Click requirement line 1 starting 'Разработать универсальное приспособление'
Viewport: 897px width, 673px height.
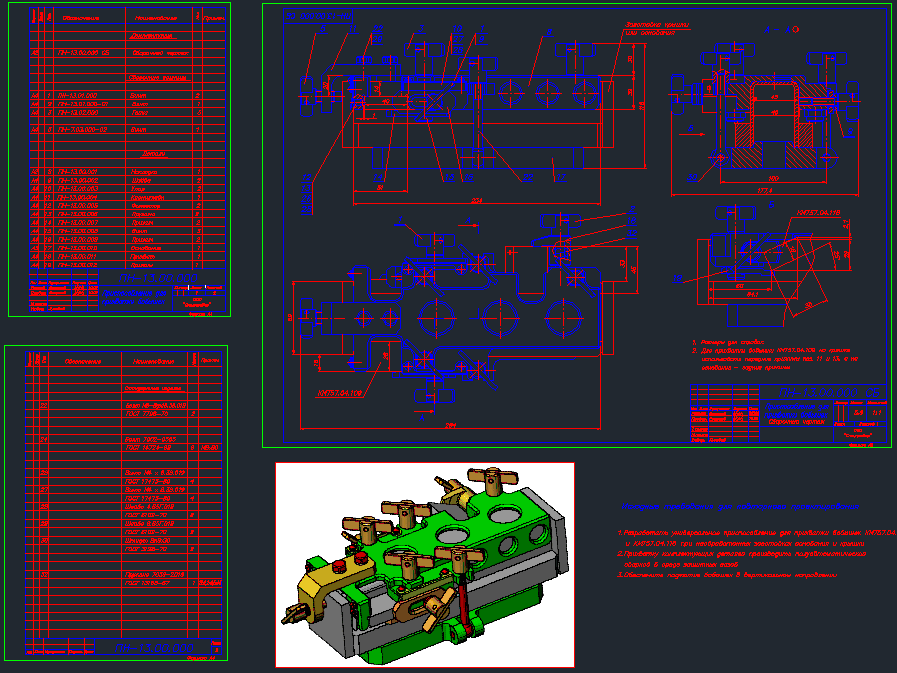[x=756, y=532]
